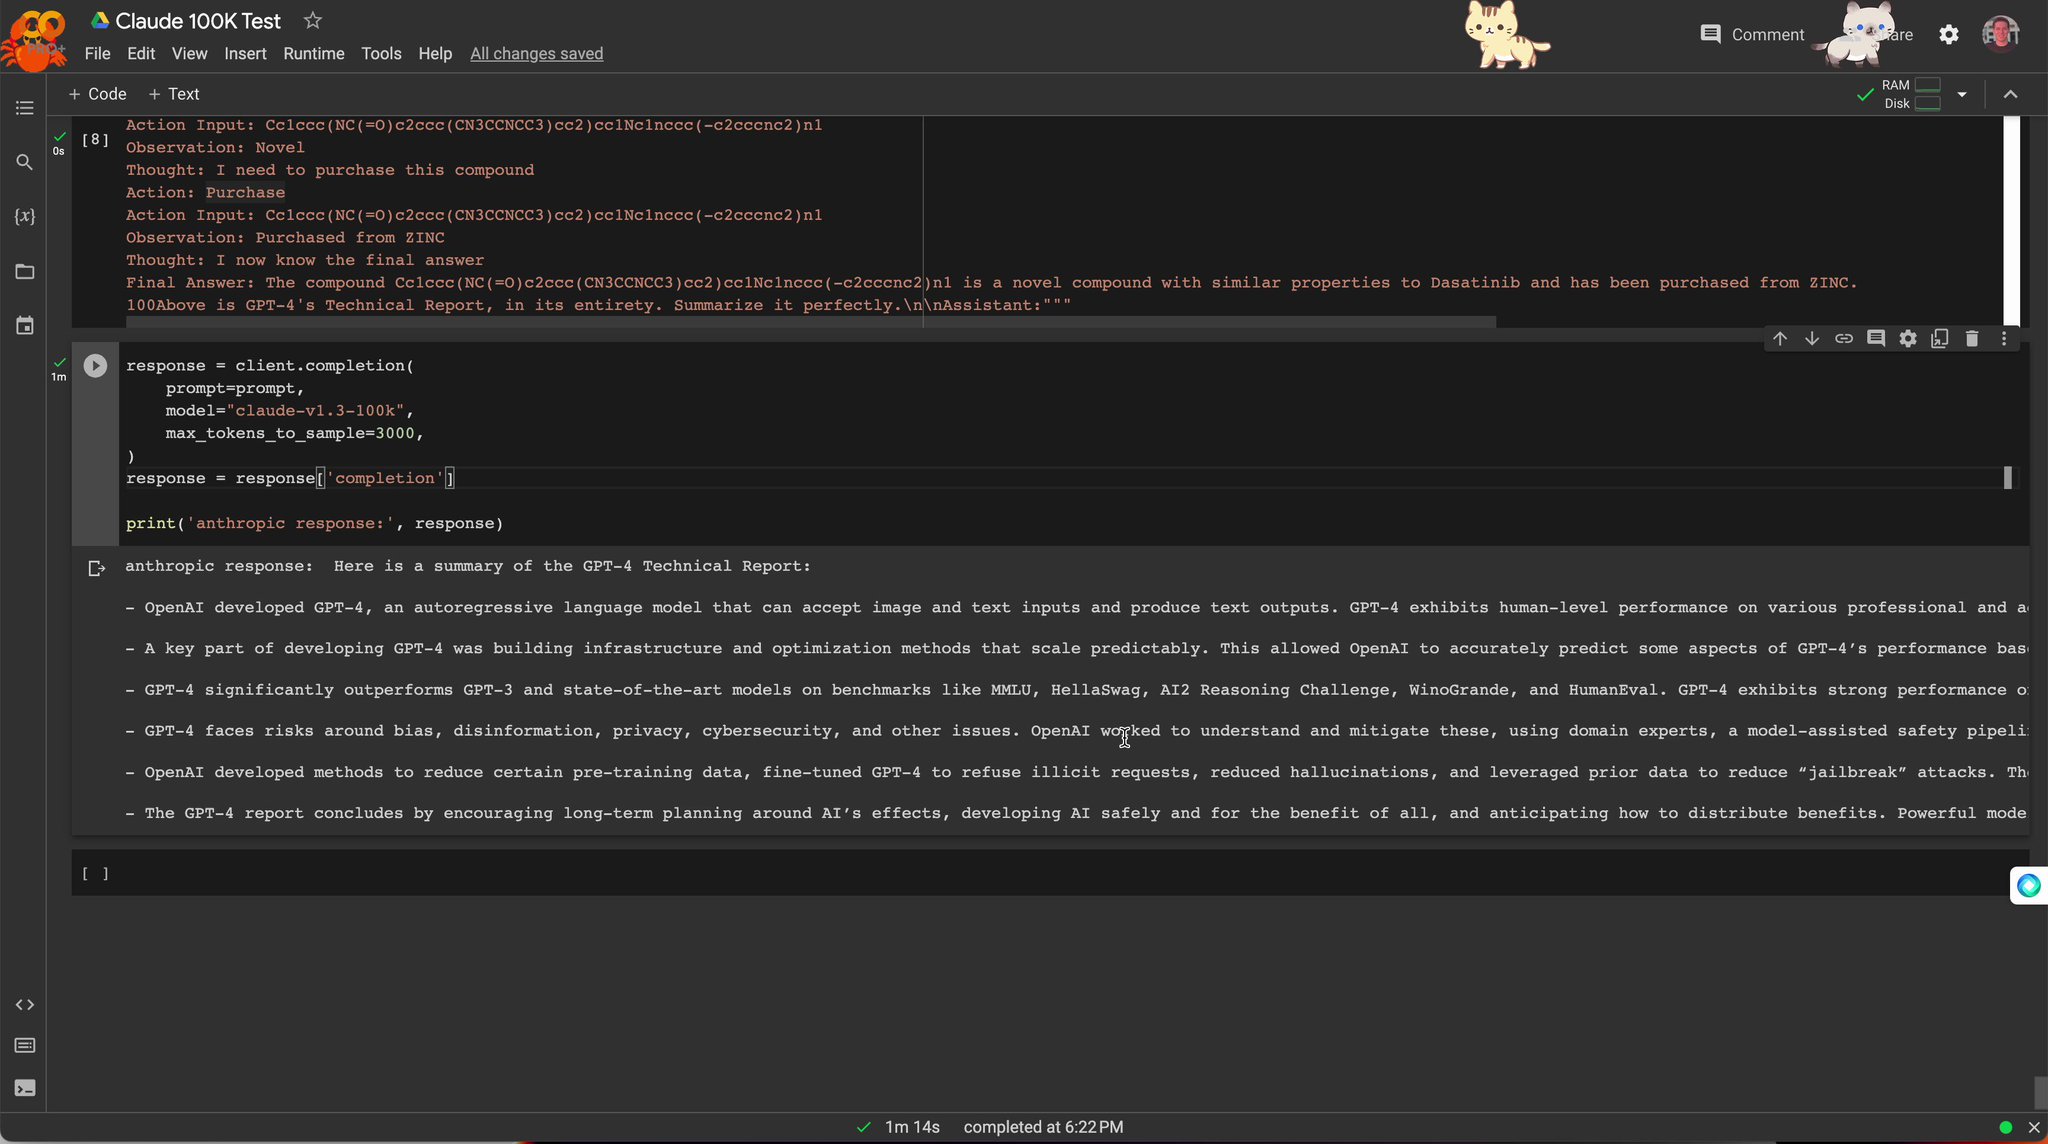Open the table of contents panel
Viewport: 2048px width, 1144px height.
tap(24, 108)
